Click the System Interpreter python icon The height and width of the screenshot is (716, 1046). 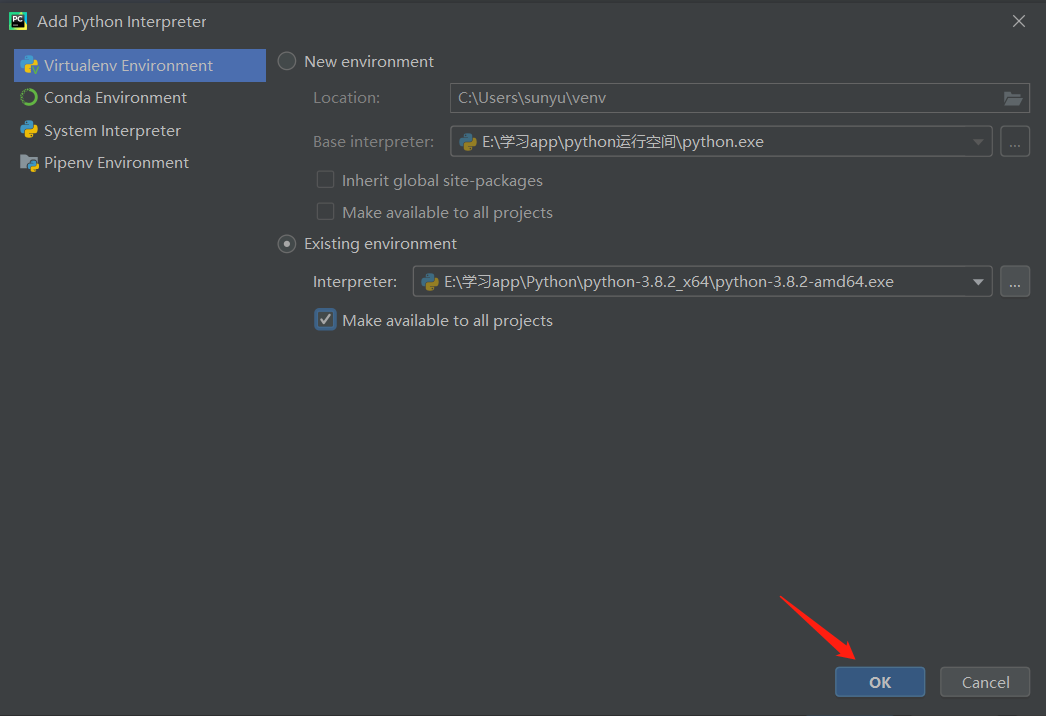click(x=29, y=129)
